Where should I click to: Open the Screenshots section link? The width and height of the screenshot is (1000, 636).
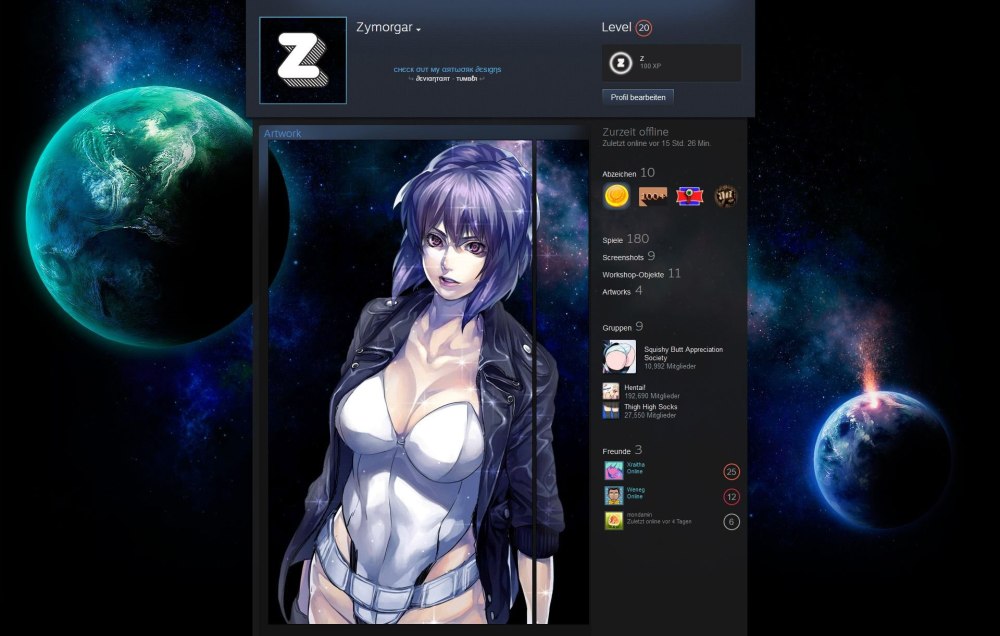pyautogui.click(x=622, y=258)
